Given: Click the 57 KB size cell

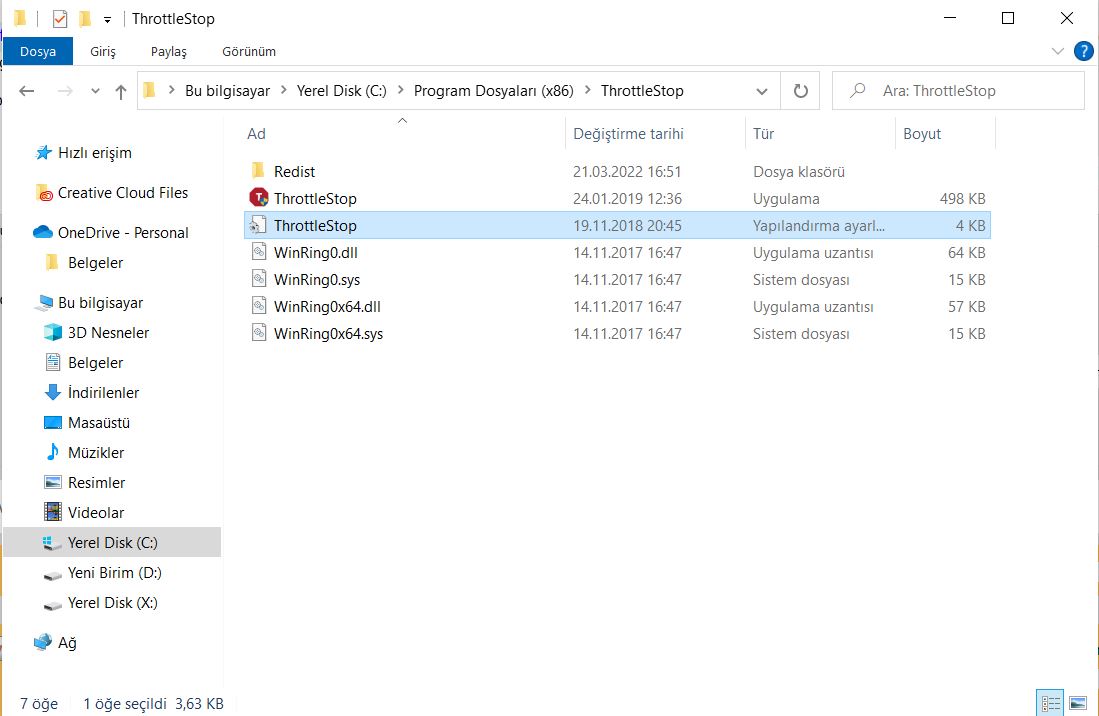Looking at the screenshot, I should (967, 307).
